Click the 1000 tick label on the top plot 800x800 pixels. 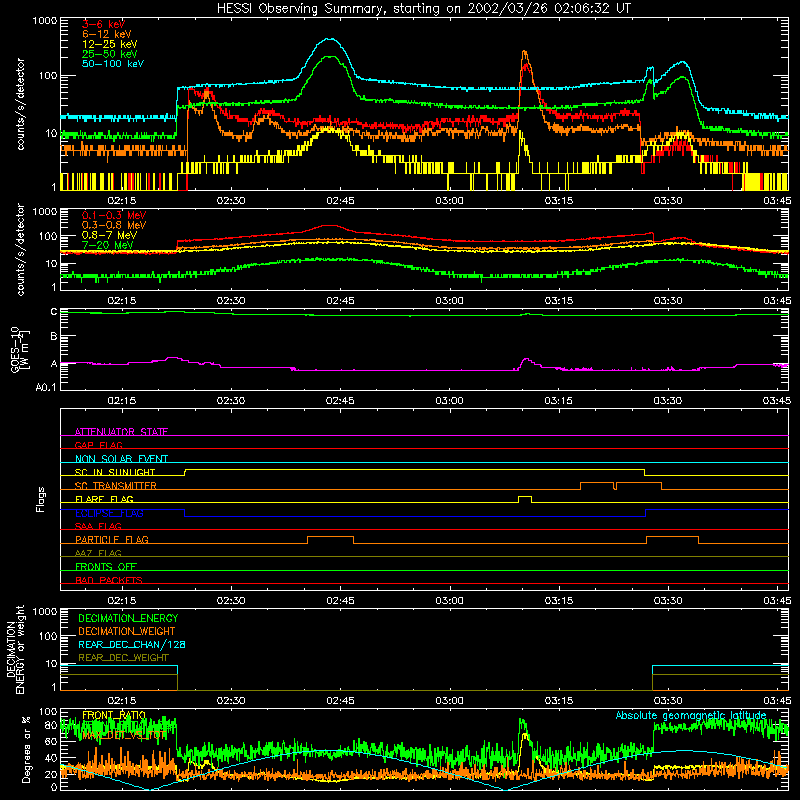click(45, 21)
